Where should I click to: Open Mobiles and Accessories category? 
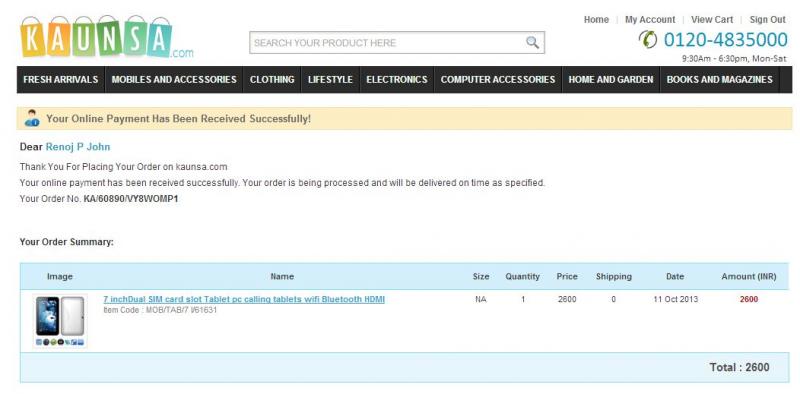pyautogui.click(x=174, y=80)
